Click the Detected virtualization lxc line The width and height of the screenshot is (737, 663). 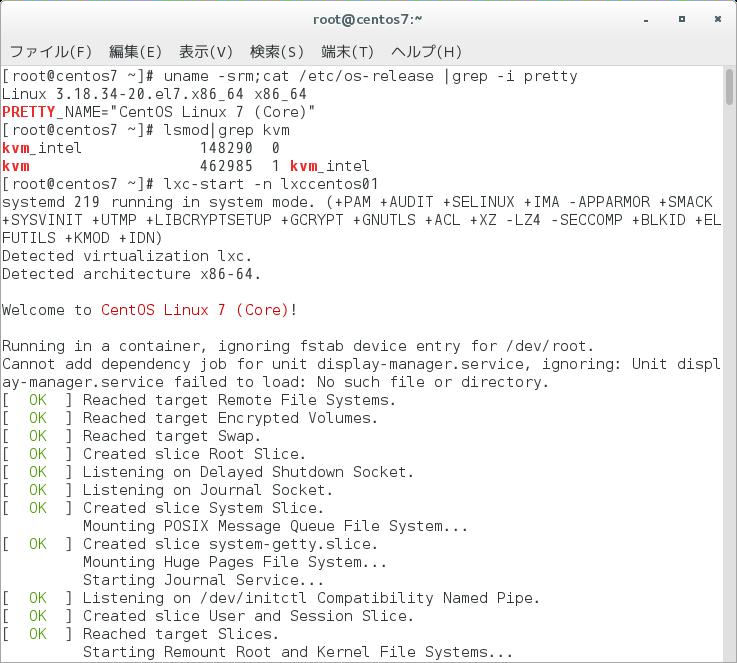pos(127,256)
